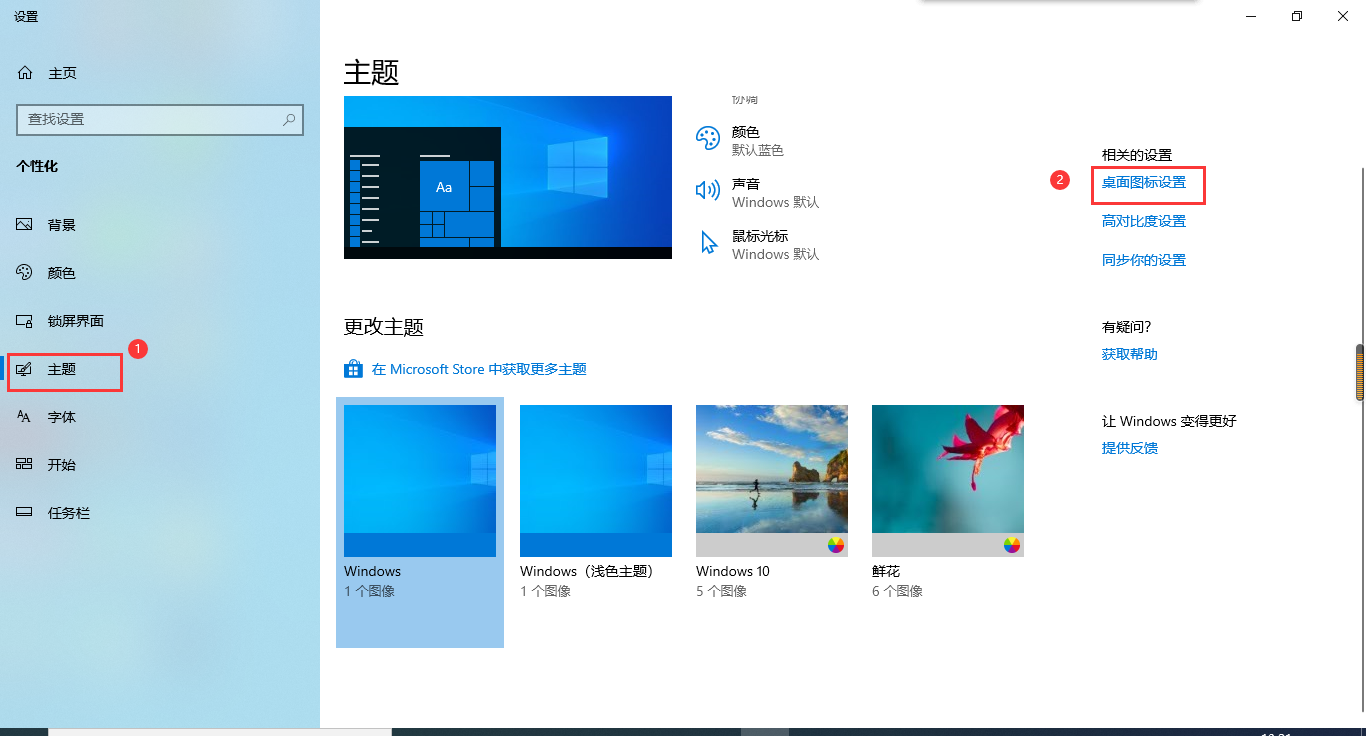Screen dimensions: 1366x736
Task: Open the 颜色 settings page
Action: (x=160, y=273)
